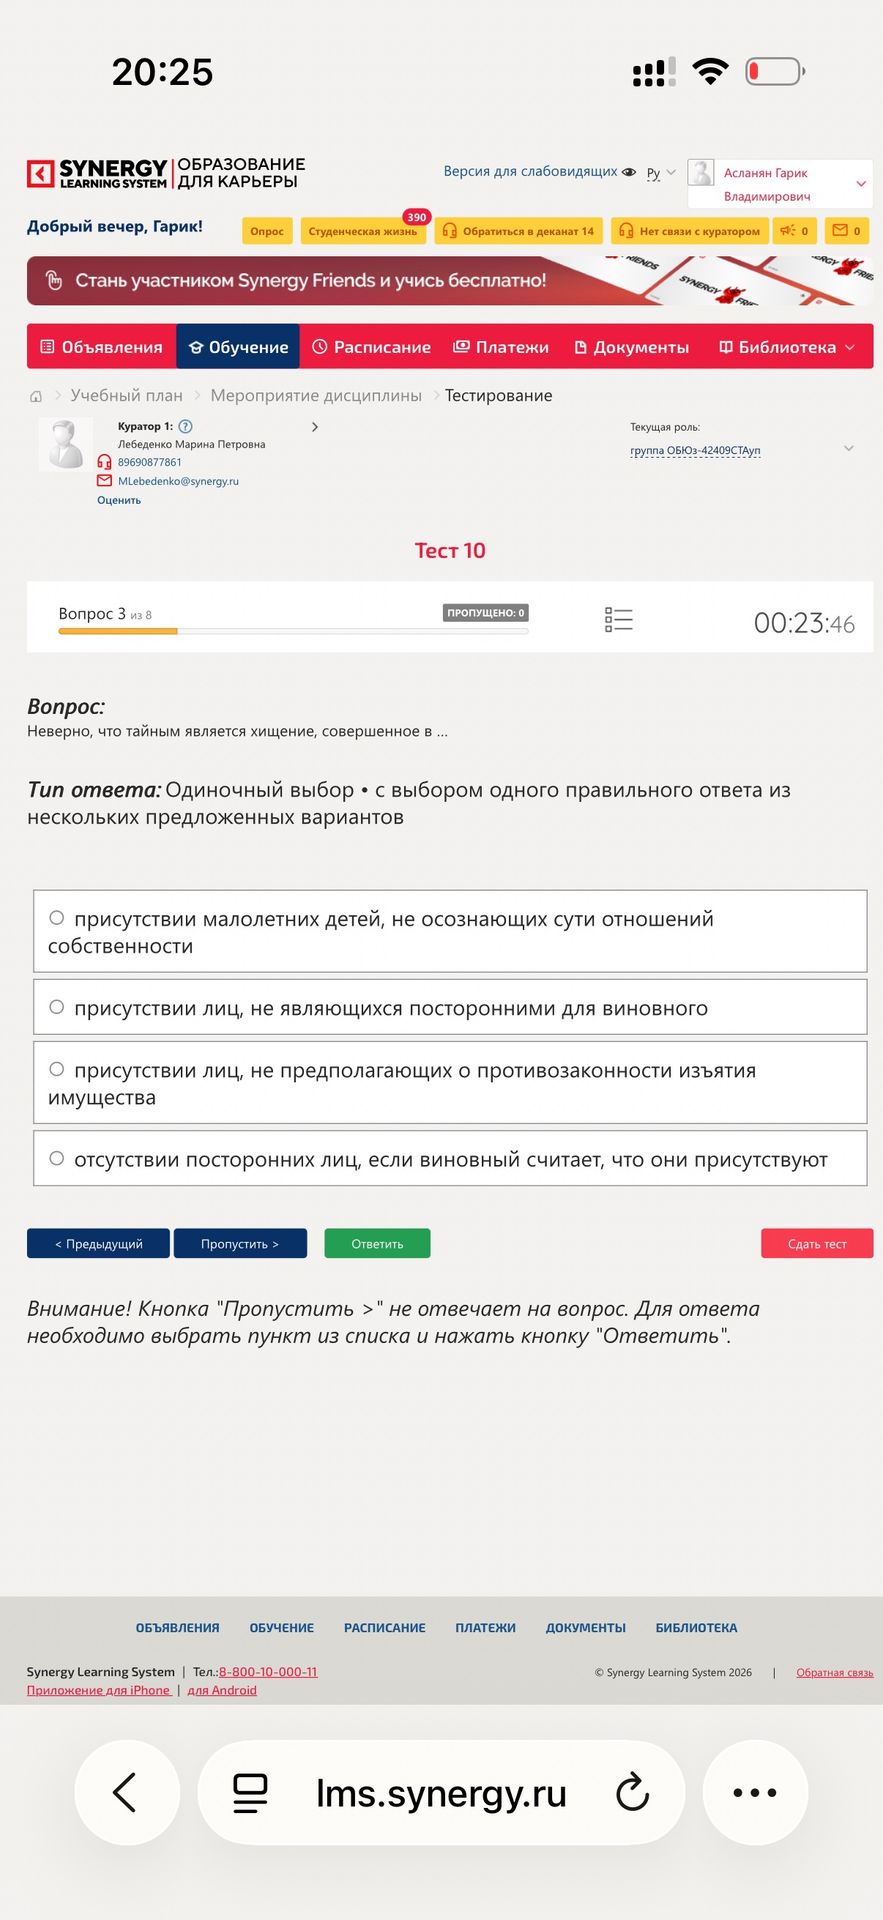
Task: Open the question list icon
Action: click(619, 620)
